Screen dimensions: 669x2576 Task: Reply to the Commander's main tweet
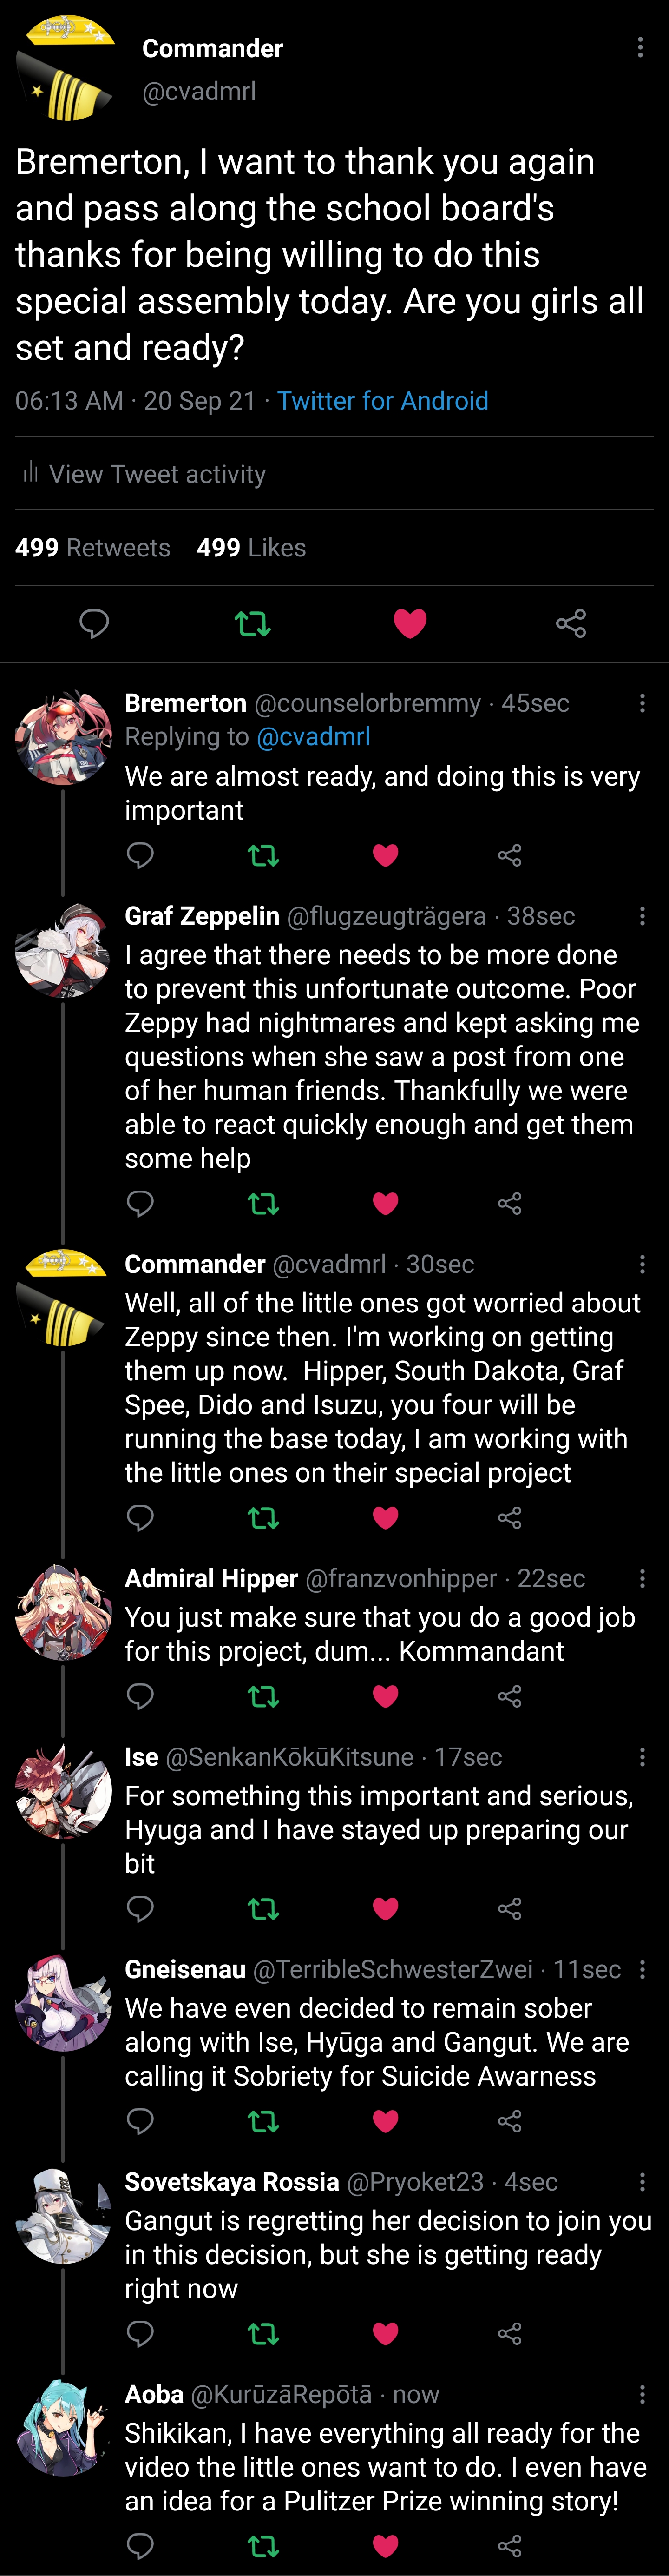pos(94,624)
